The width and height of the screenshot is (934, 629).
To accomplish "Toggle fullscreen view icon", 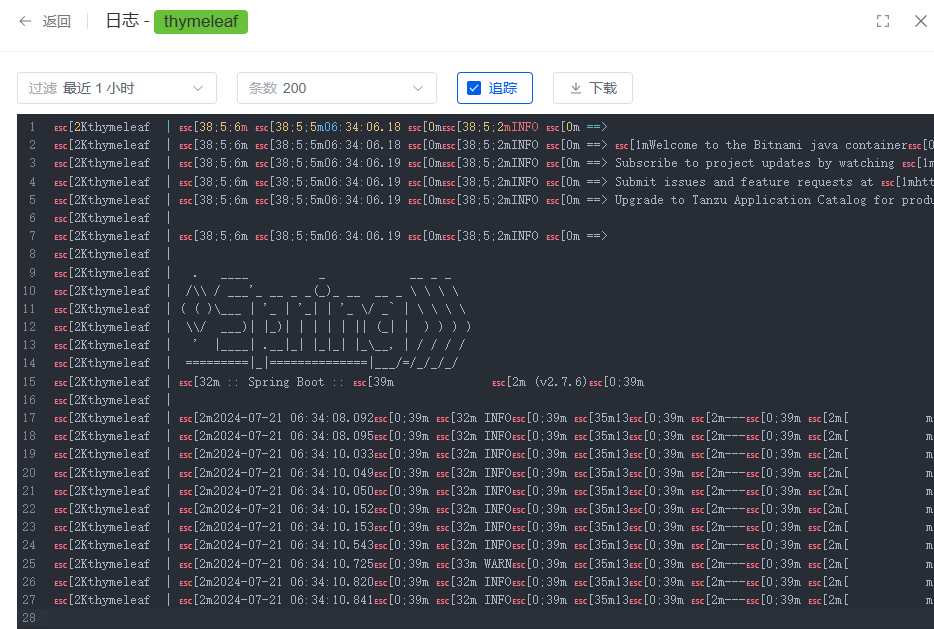I will 883,21.
